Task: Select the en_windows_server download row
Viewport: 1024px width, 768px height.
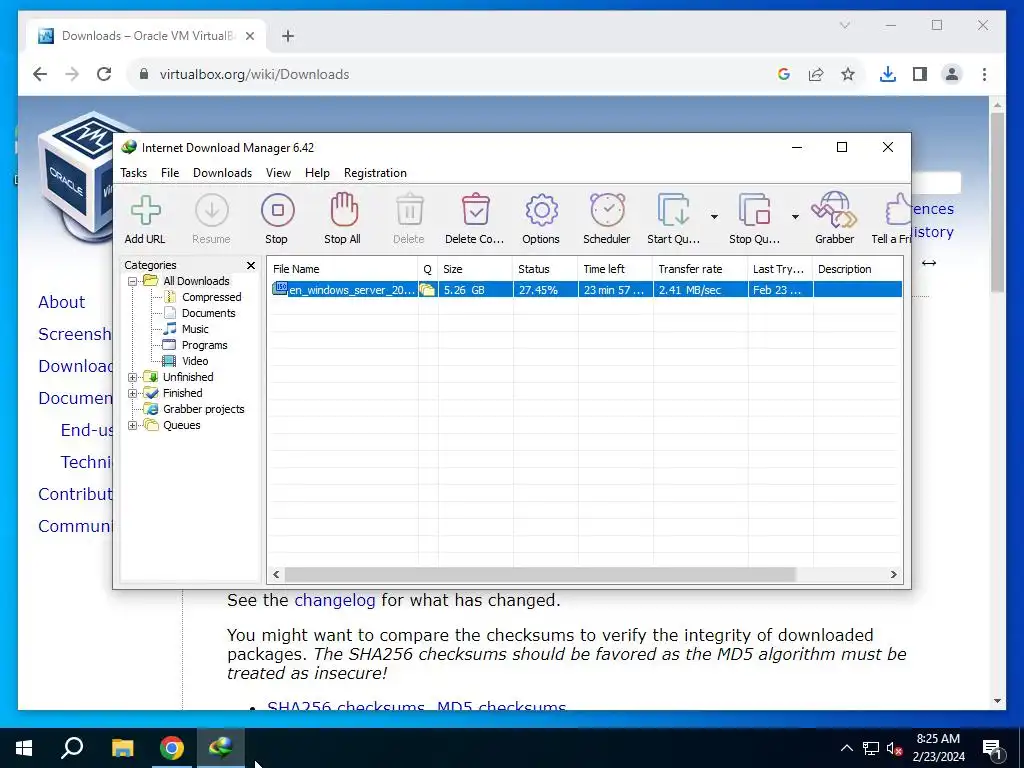Action: (x=585, y=290)
